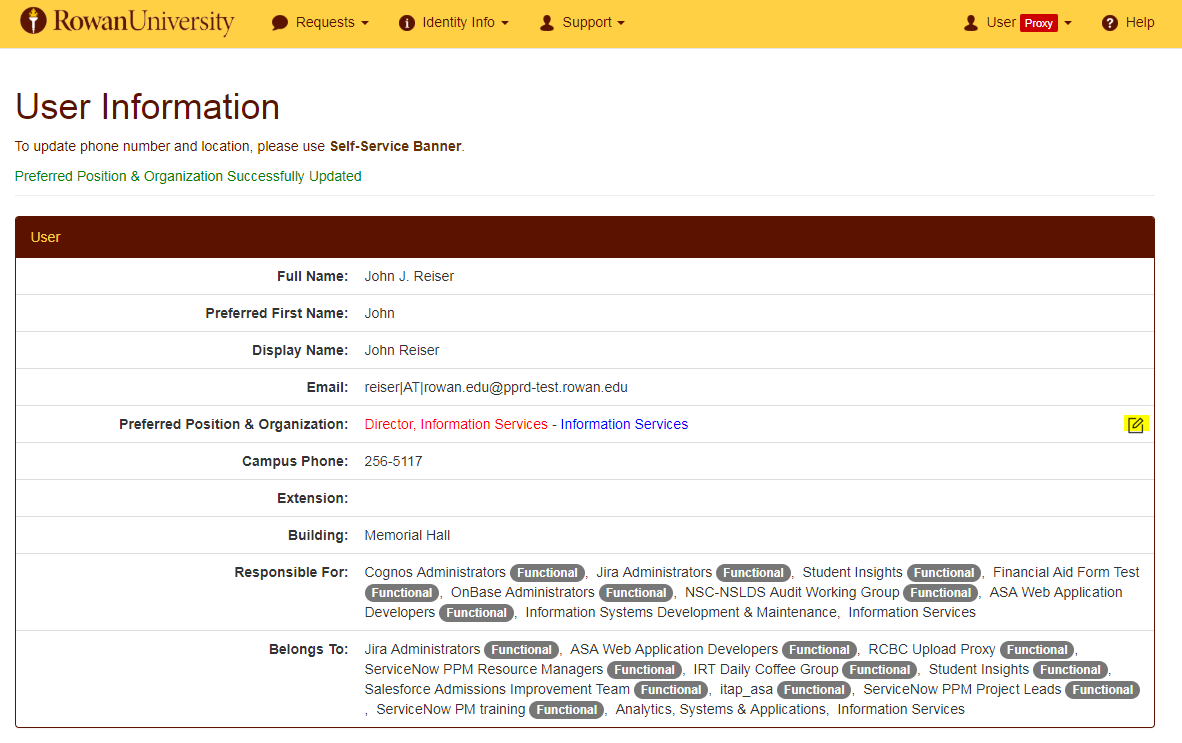1182x743 pixels.
Task: Click the Functional badge after ServiceNow PPM Resource Managers
Action: pos(645,670)
